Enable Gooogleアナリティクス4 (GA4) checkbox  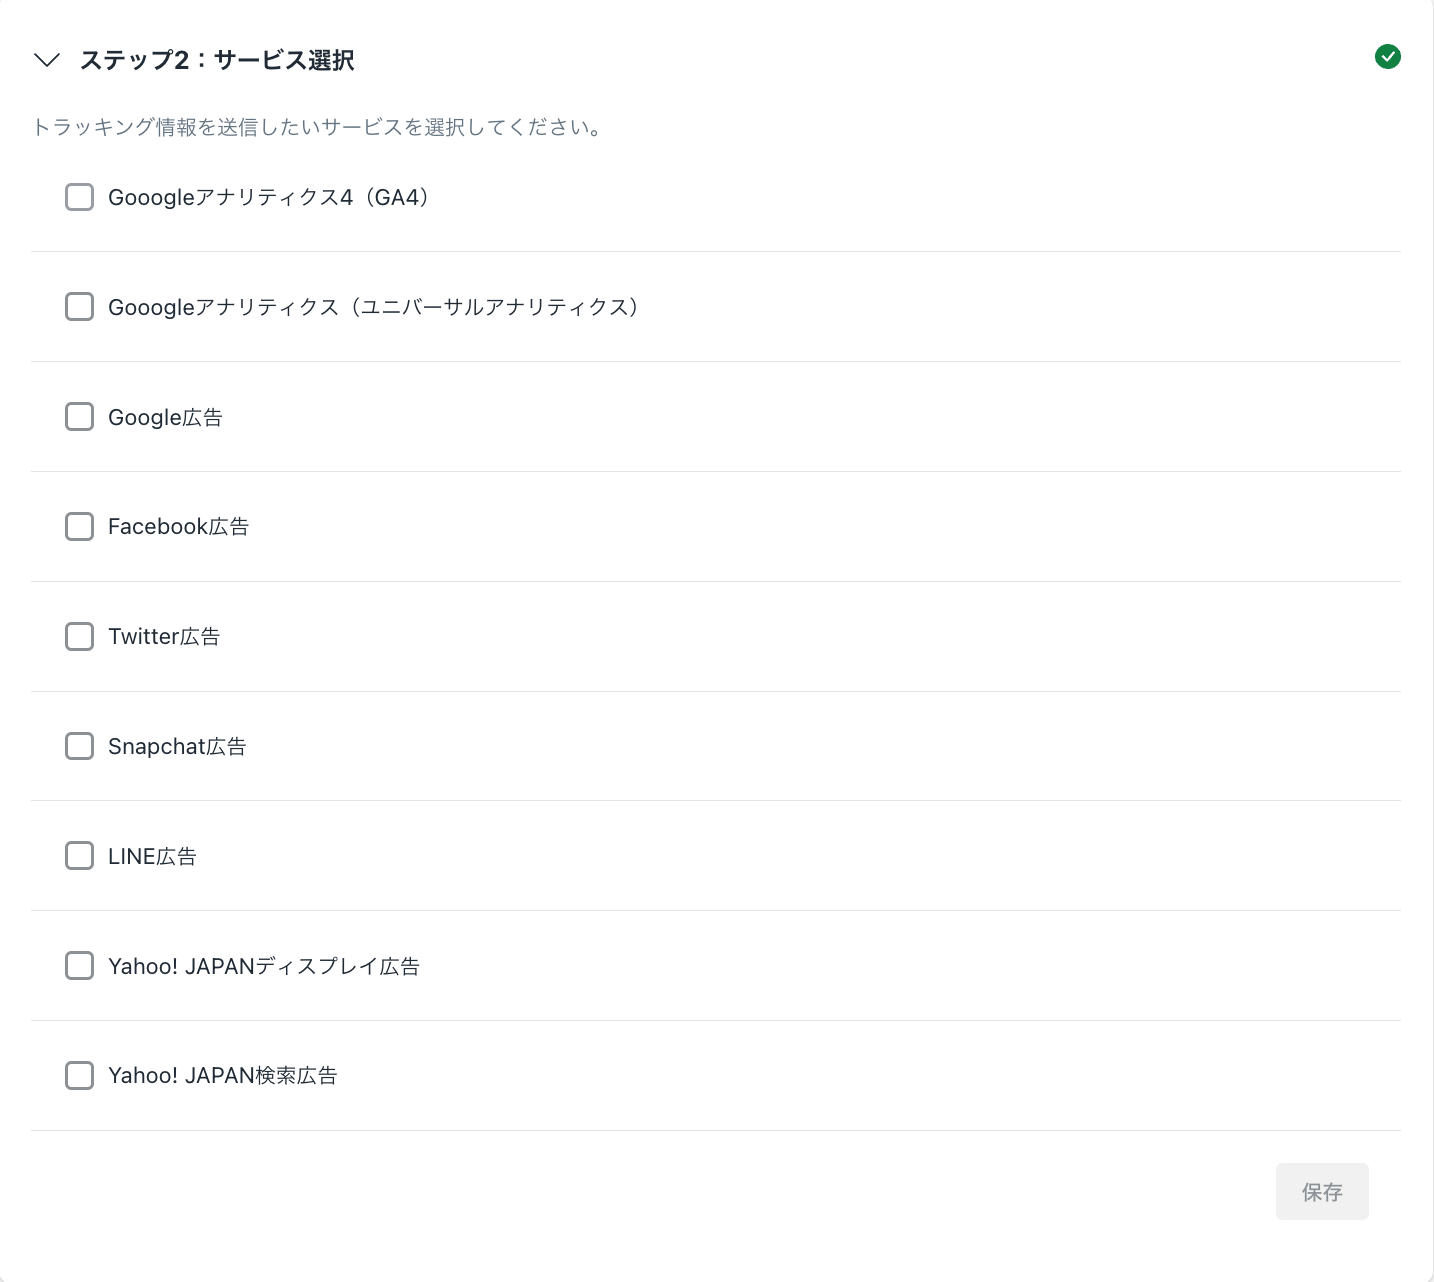79,197
